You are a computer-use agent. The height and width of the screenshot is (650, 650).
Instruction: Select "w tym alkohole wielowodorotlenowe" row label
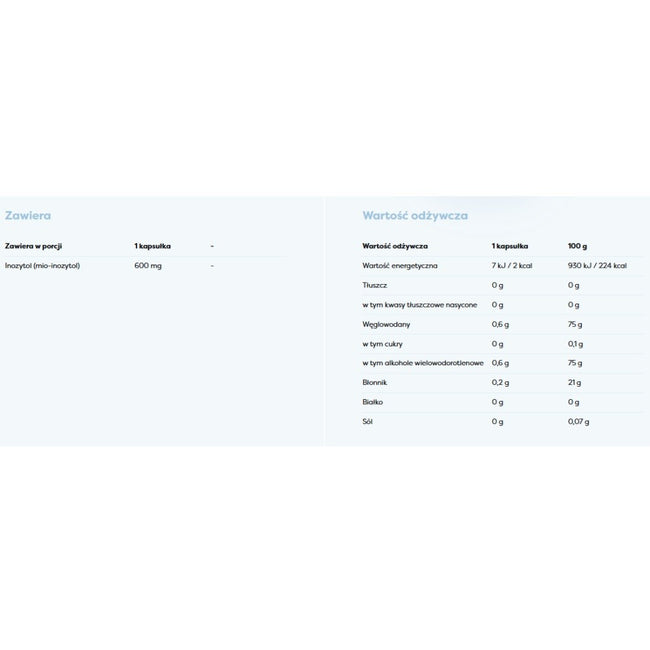click(423, 363)
